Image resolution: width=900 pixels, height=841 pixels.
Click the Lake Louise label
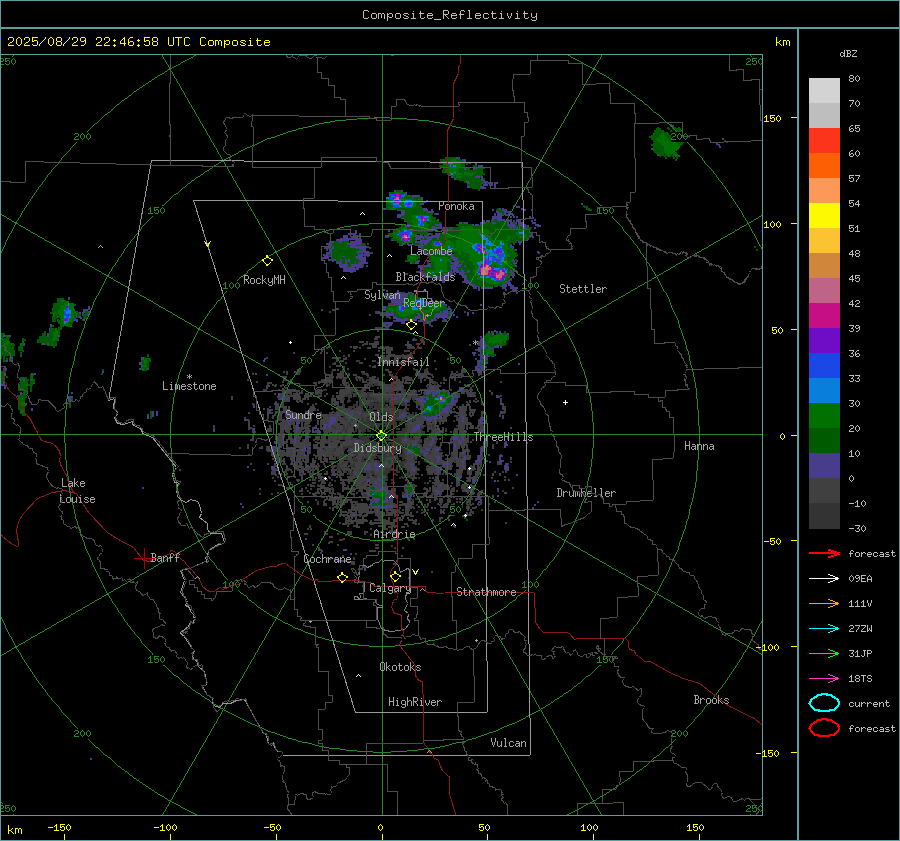click(77, 491)
